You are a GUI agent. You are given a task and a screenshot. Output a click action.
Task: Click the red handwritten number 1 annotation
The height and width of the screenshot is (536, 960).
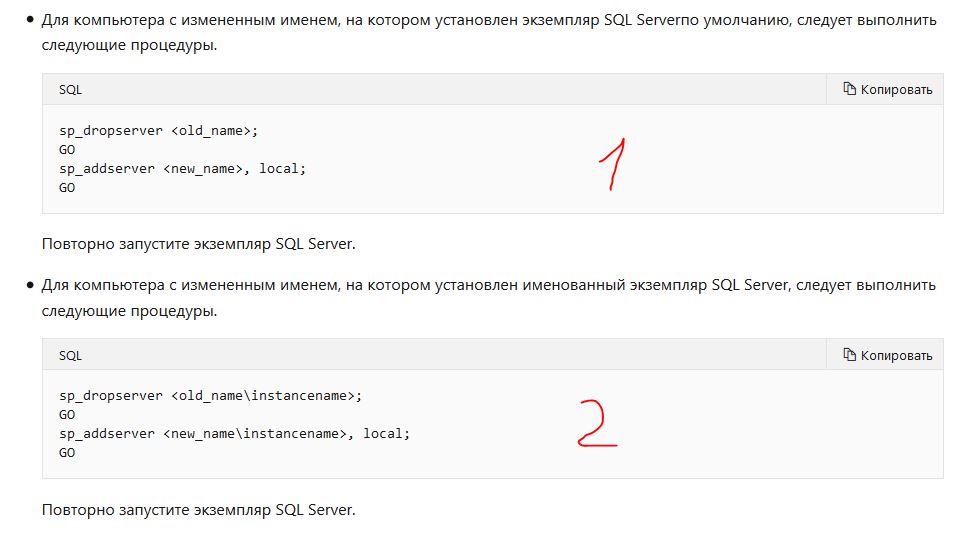click(x=613, y=164)
